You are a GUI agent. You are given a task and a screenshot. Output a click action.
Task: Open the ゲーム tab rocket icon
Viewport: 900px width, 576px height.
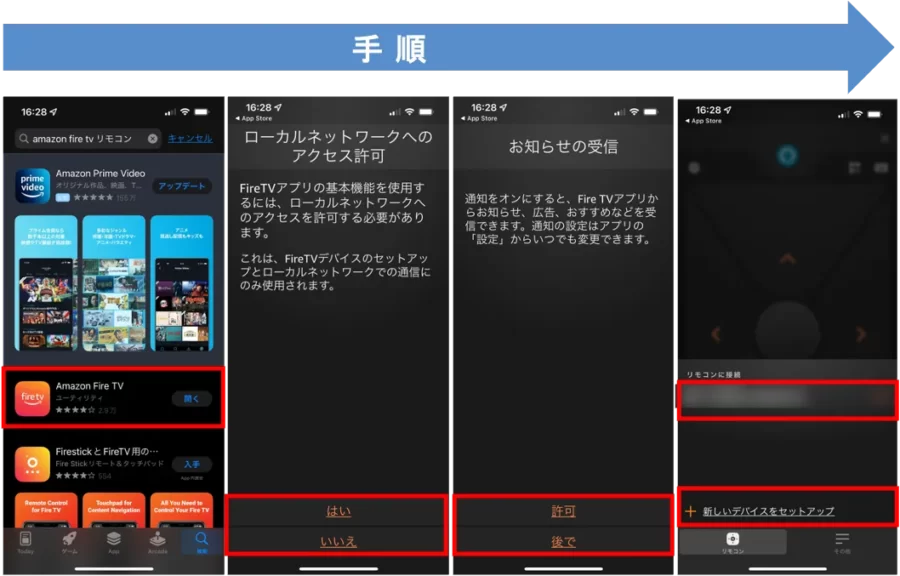click(69, 542)
